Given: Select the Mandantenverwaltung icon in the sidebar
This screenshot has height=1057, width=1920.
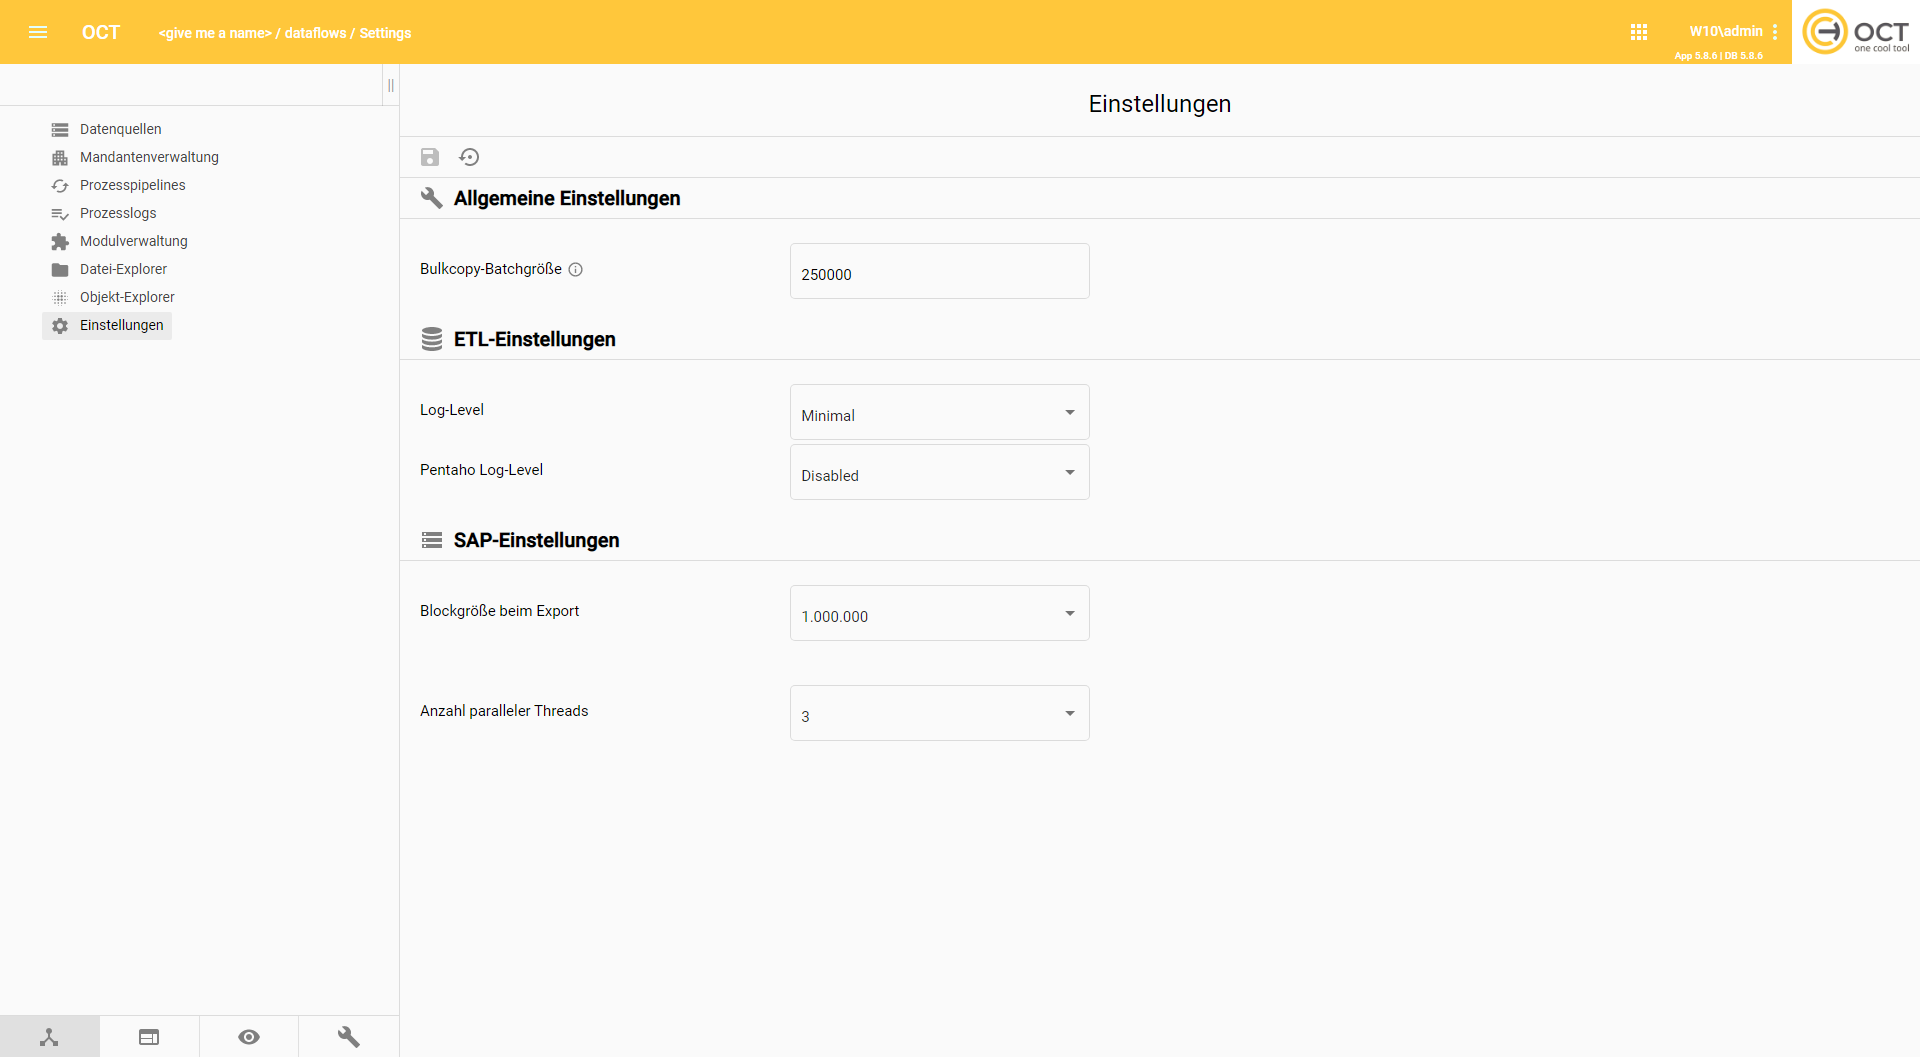Looking at the screenshot, I should pos(59,157).
